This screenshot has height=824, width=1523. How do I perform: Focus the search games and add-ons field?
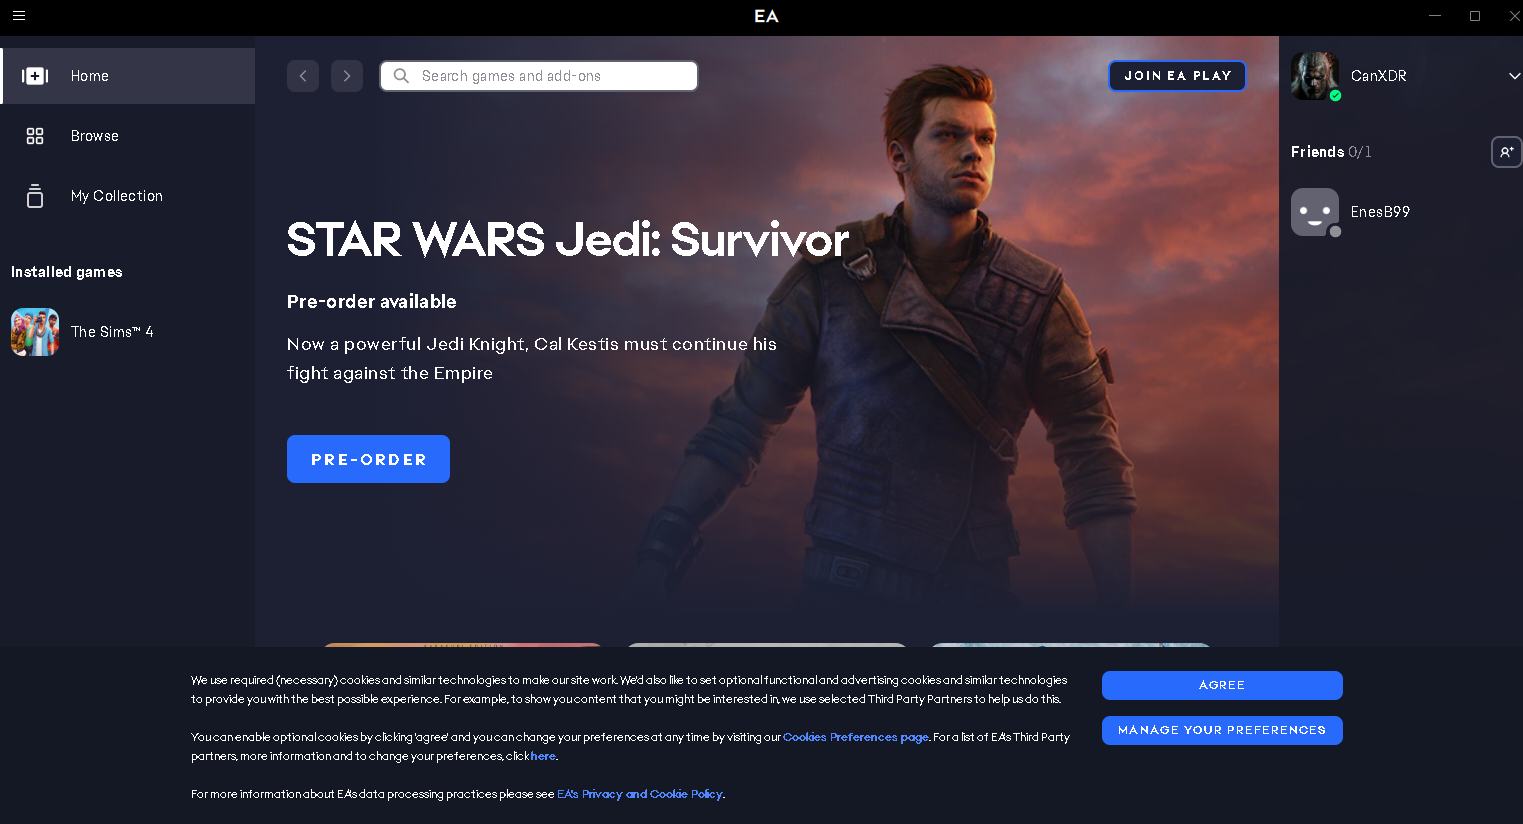[x=539, y=76]
